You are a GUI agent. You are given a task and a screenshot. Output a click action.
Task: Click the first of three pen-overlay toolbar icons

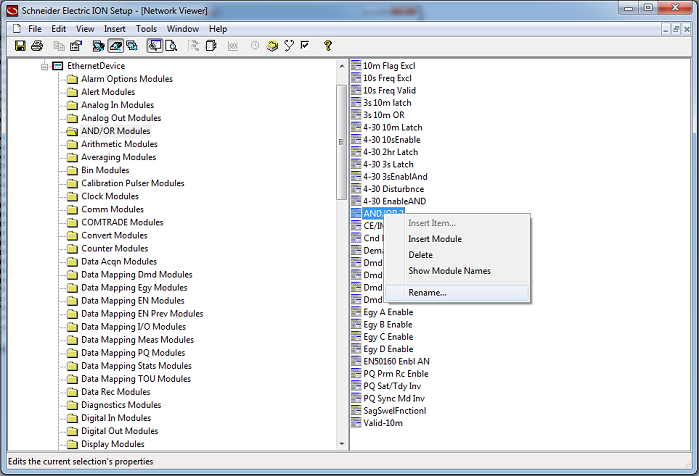point(99,45)
